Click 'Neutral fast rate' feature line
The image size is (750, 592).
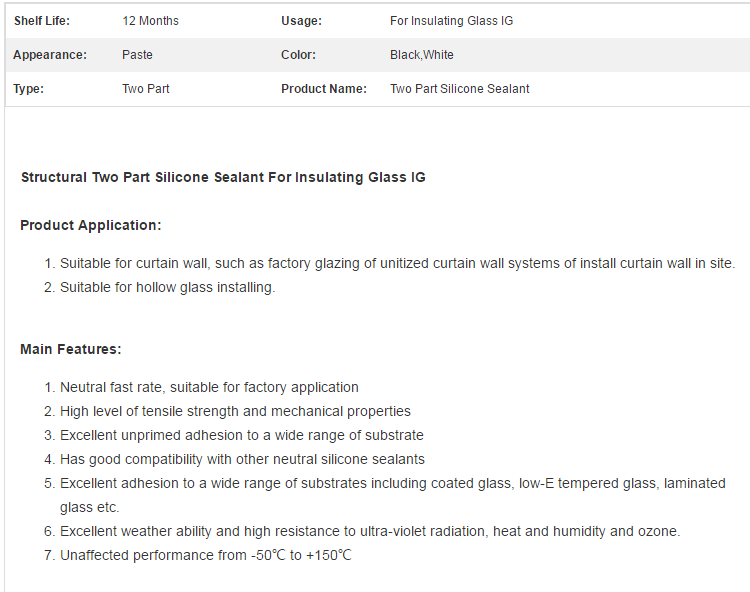click(209, 387)
